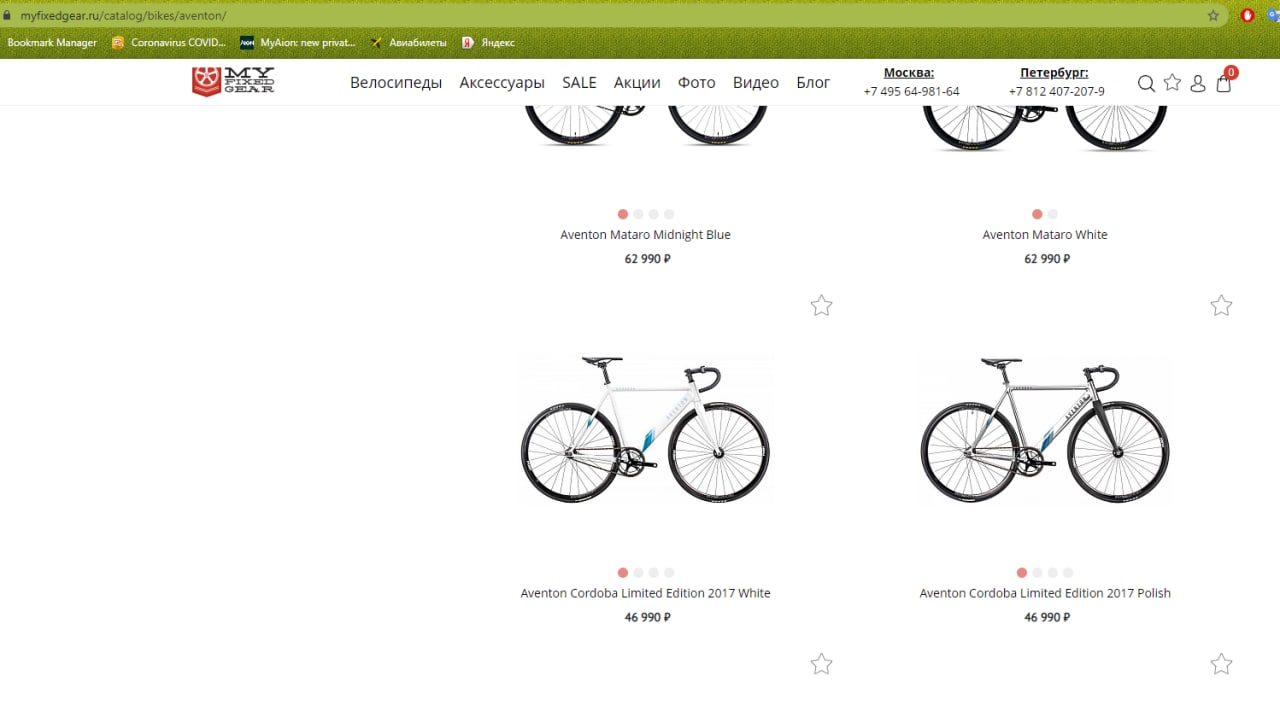The image size is (1280, 705).
Task: Select third image dot for Cordoba 2017 Polish
Action: [x=1053, y=573]
